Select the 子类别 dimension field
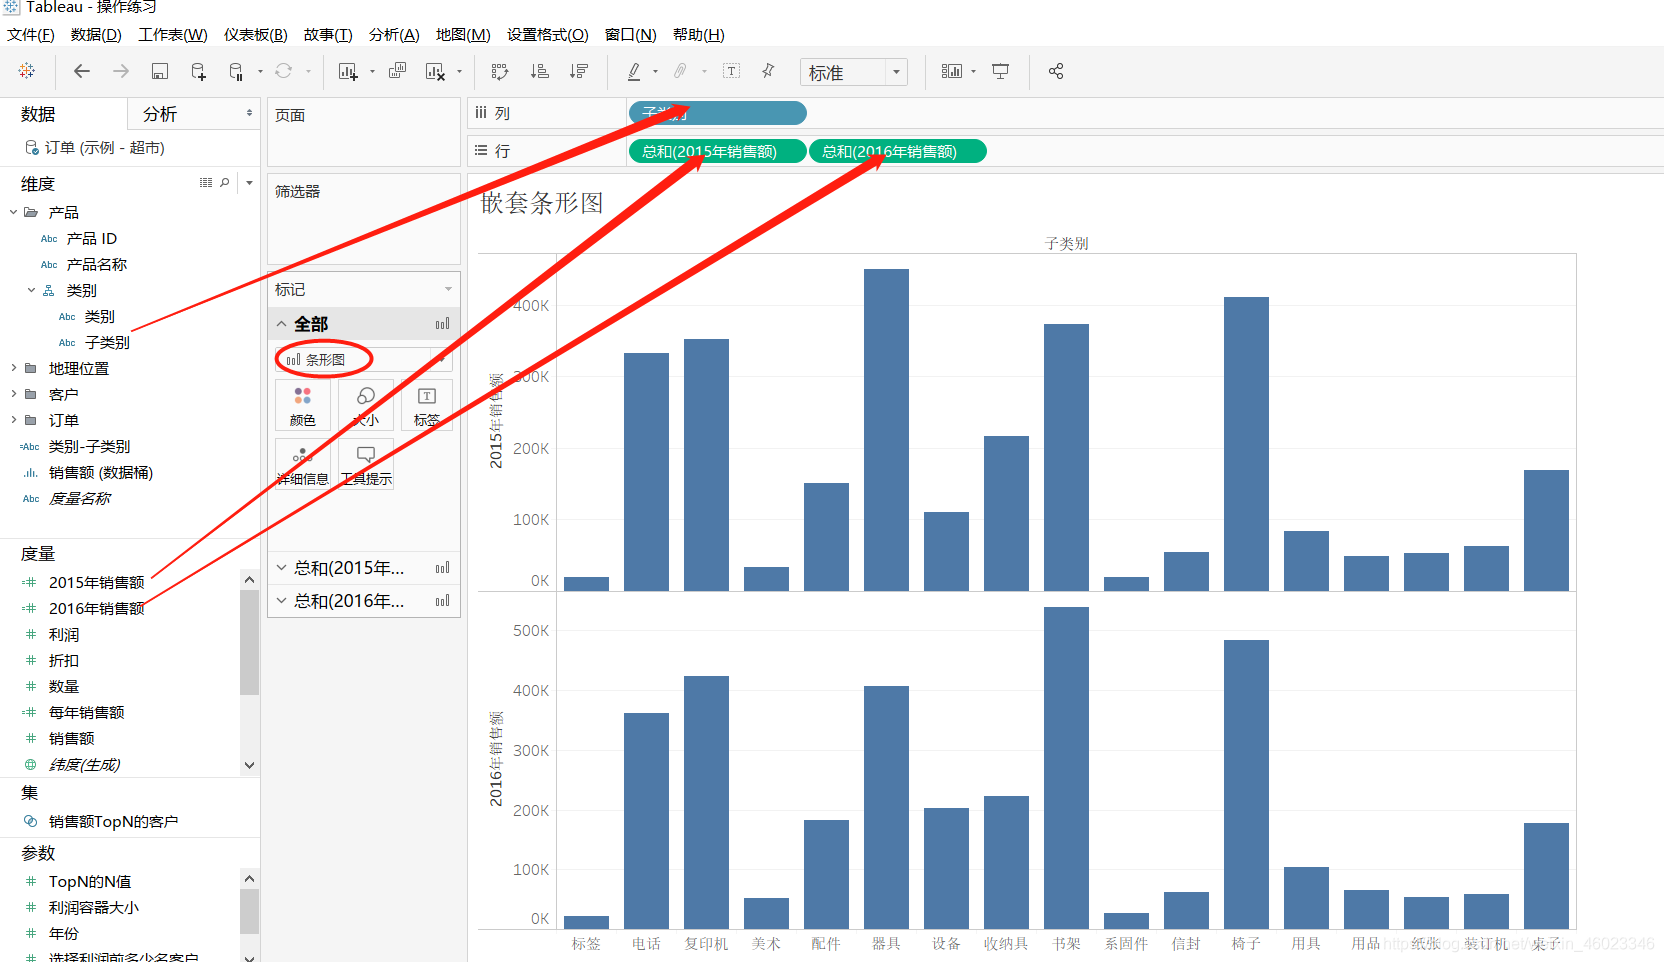Screen dimensions: 1664x962 tap(107, 342)
